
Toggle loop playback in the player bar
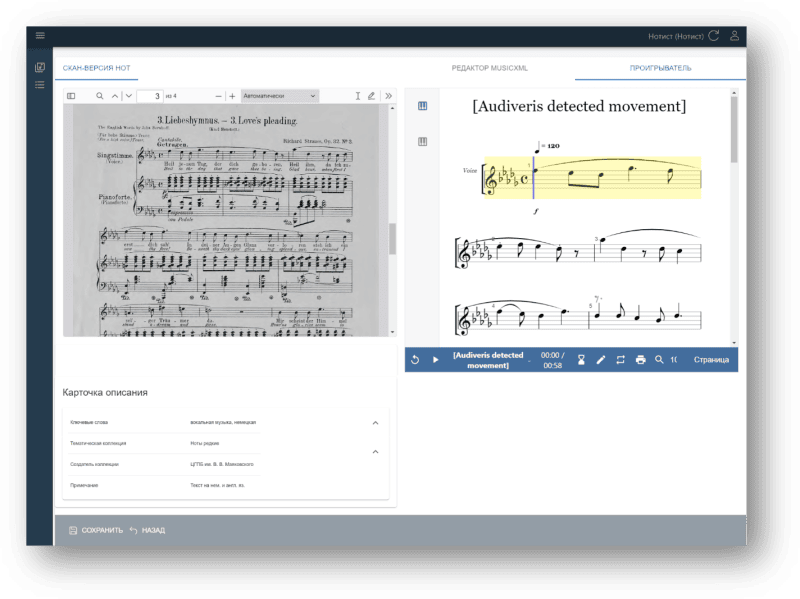click(620, 360)
